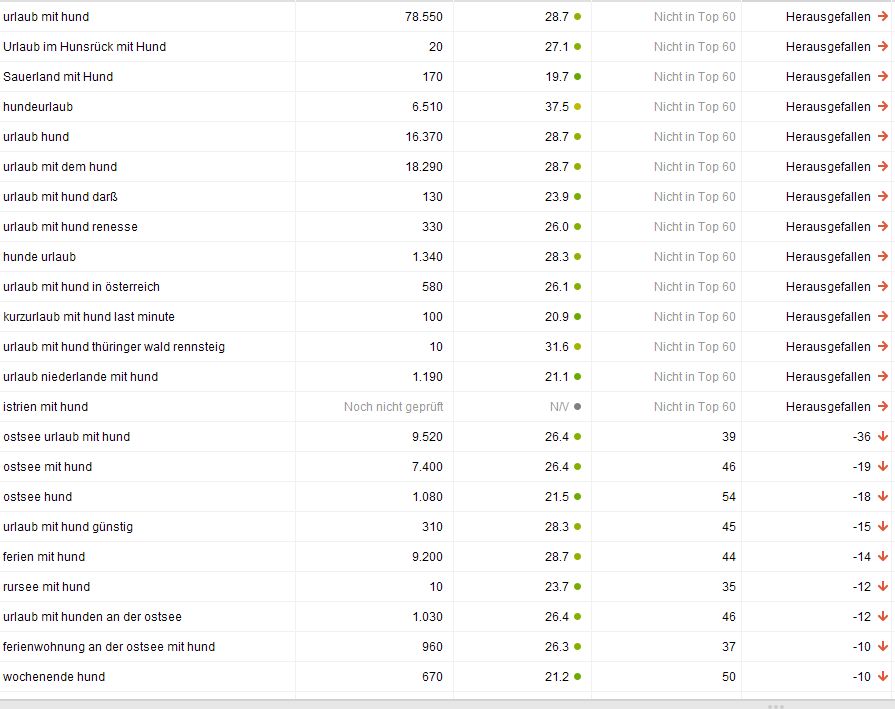
Task: Open keyword 'Urlaub im Hunsrück mit Hund'
Action: [84, 47]
